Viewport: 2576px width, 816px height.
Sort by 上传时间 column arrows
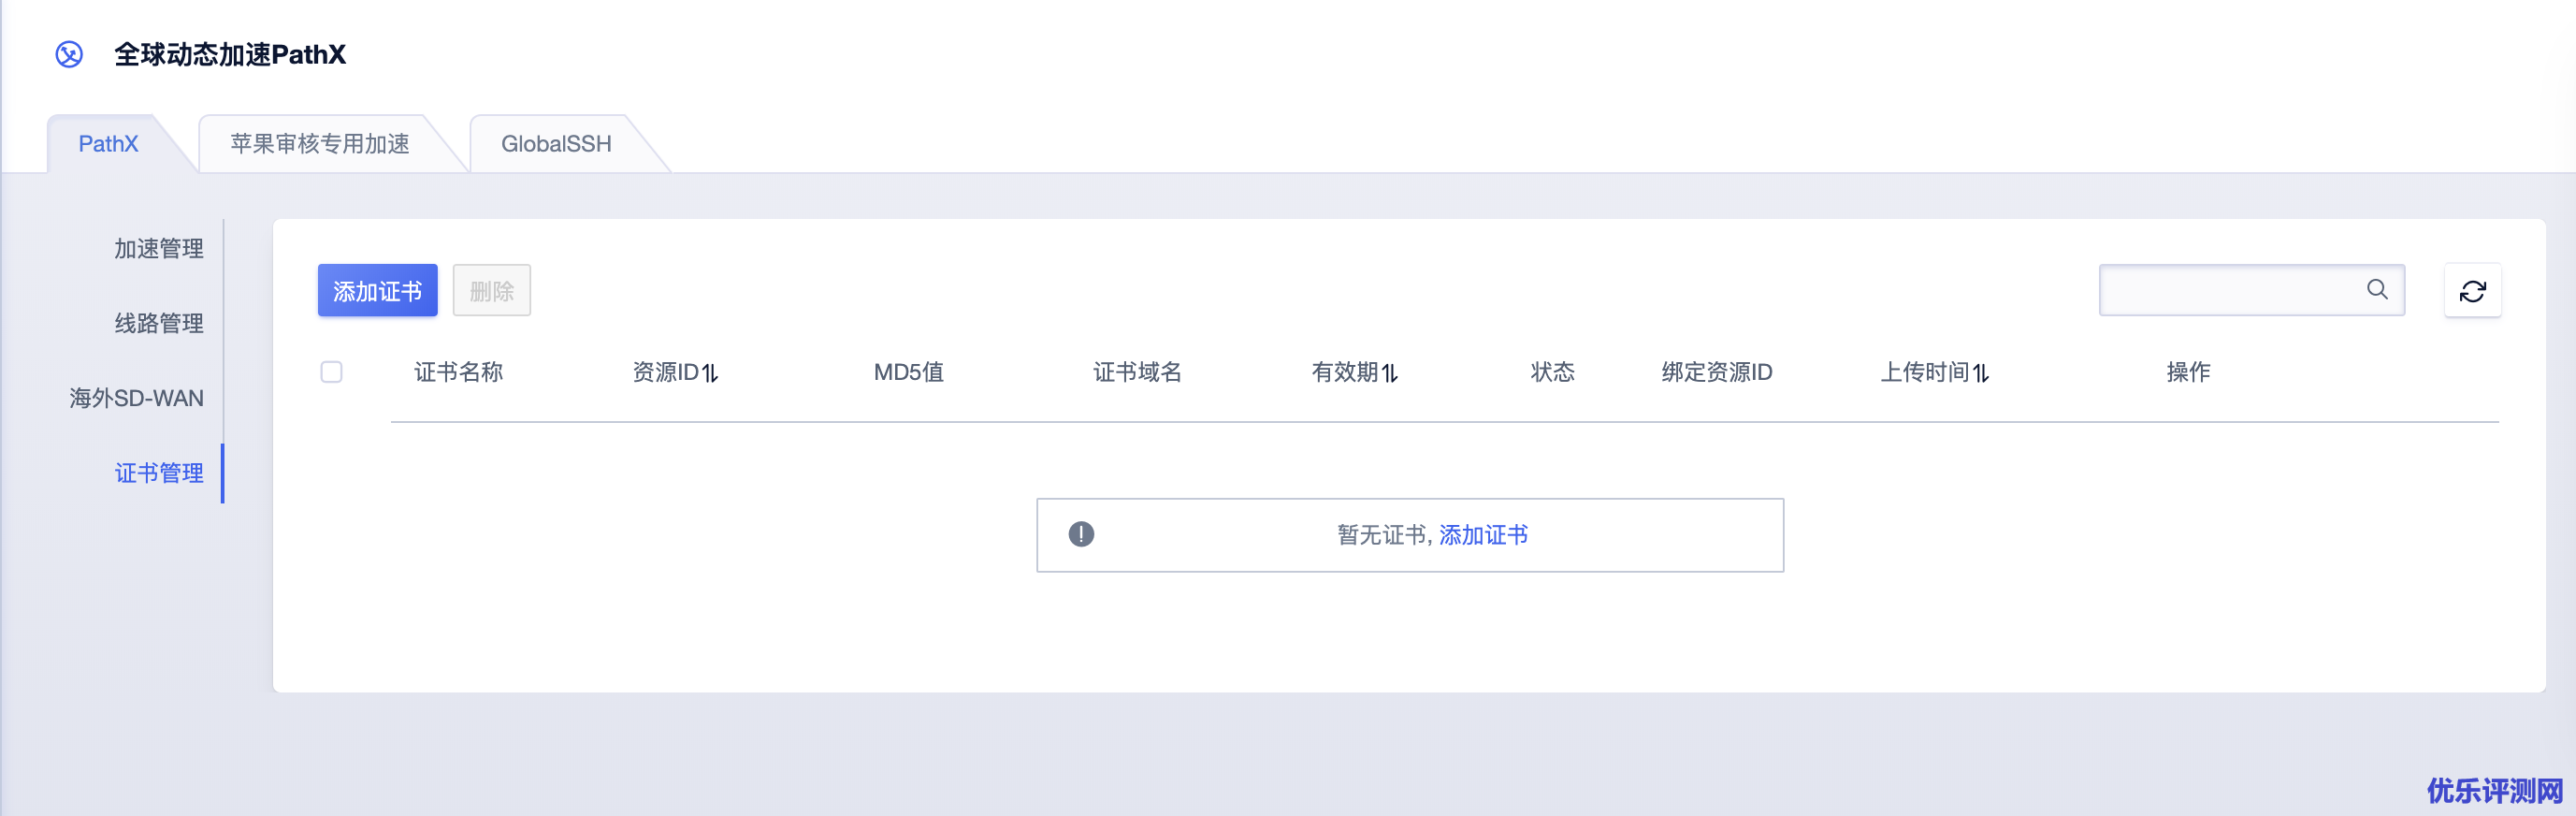point(1981,373)
